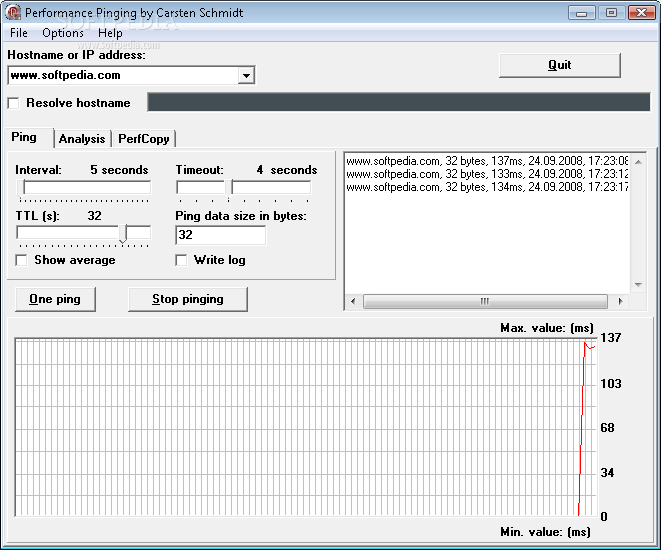Open the File menu
This screenshot has width=661, height=550.
(19, 33)
